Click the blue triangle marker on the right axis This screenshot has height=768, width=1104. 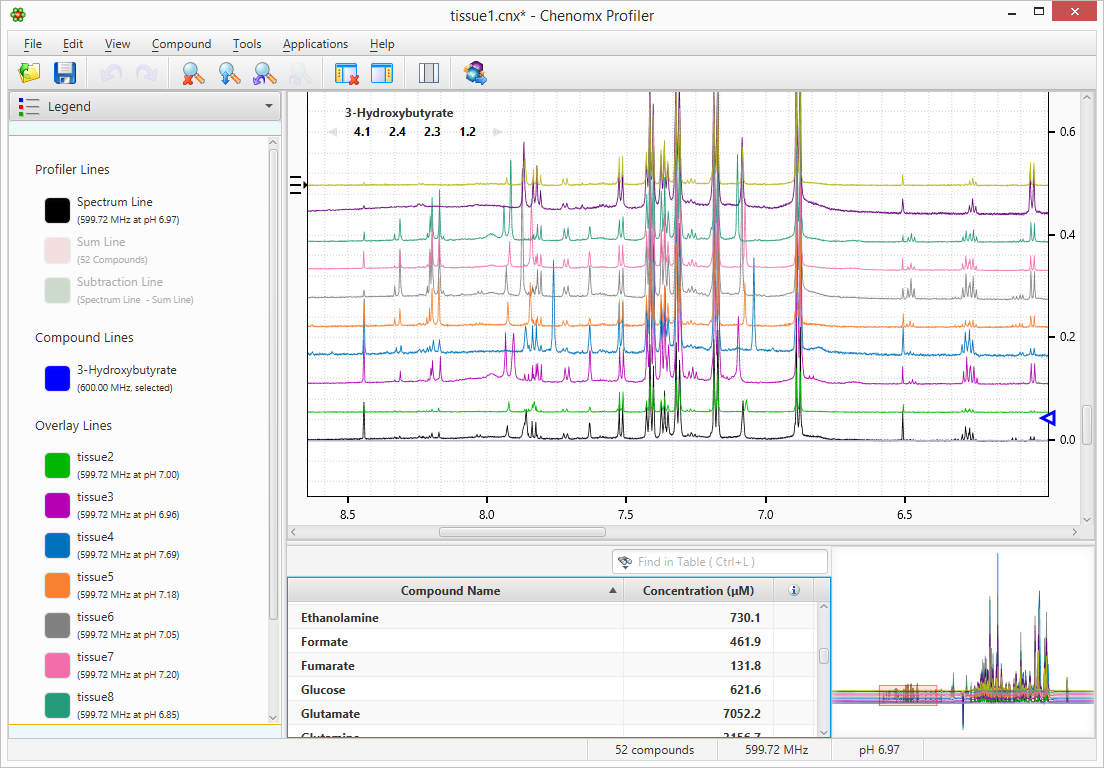pyautogui.click(x=1048, y=418)
